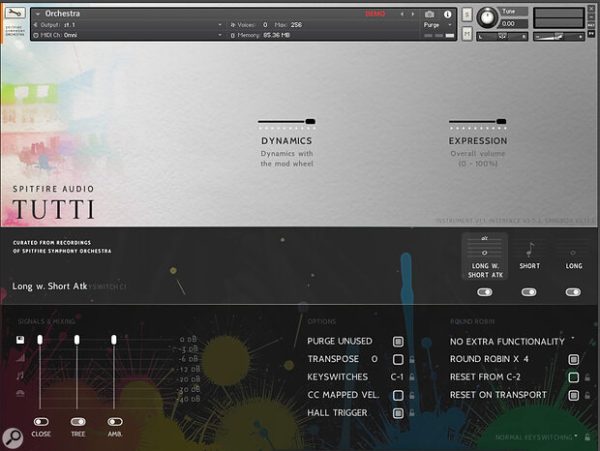Click the lock icon beside Hall Trigger
Screen dimensions: 600x451
point(412,413)
